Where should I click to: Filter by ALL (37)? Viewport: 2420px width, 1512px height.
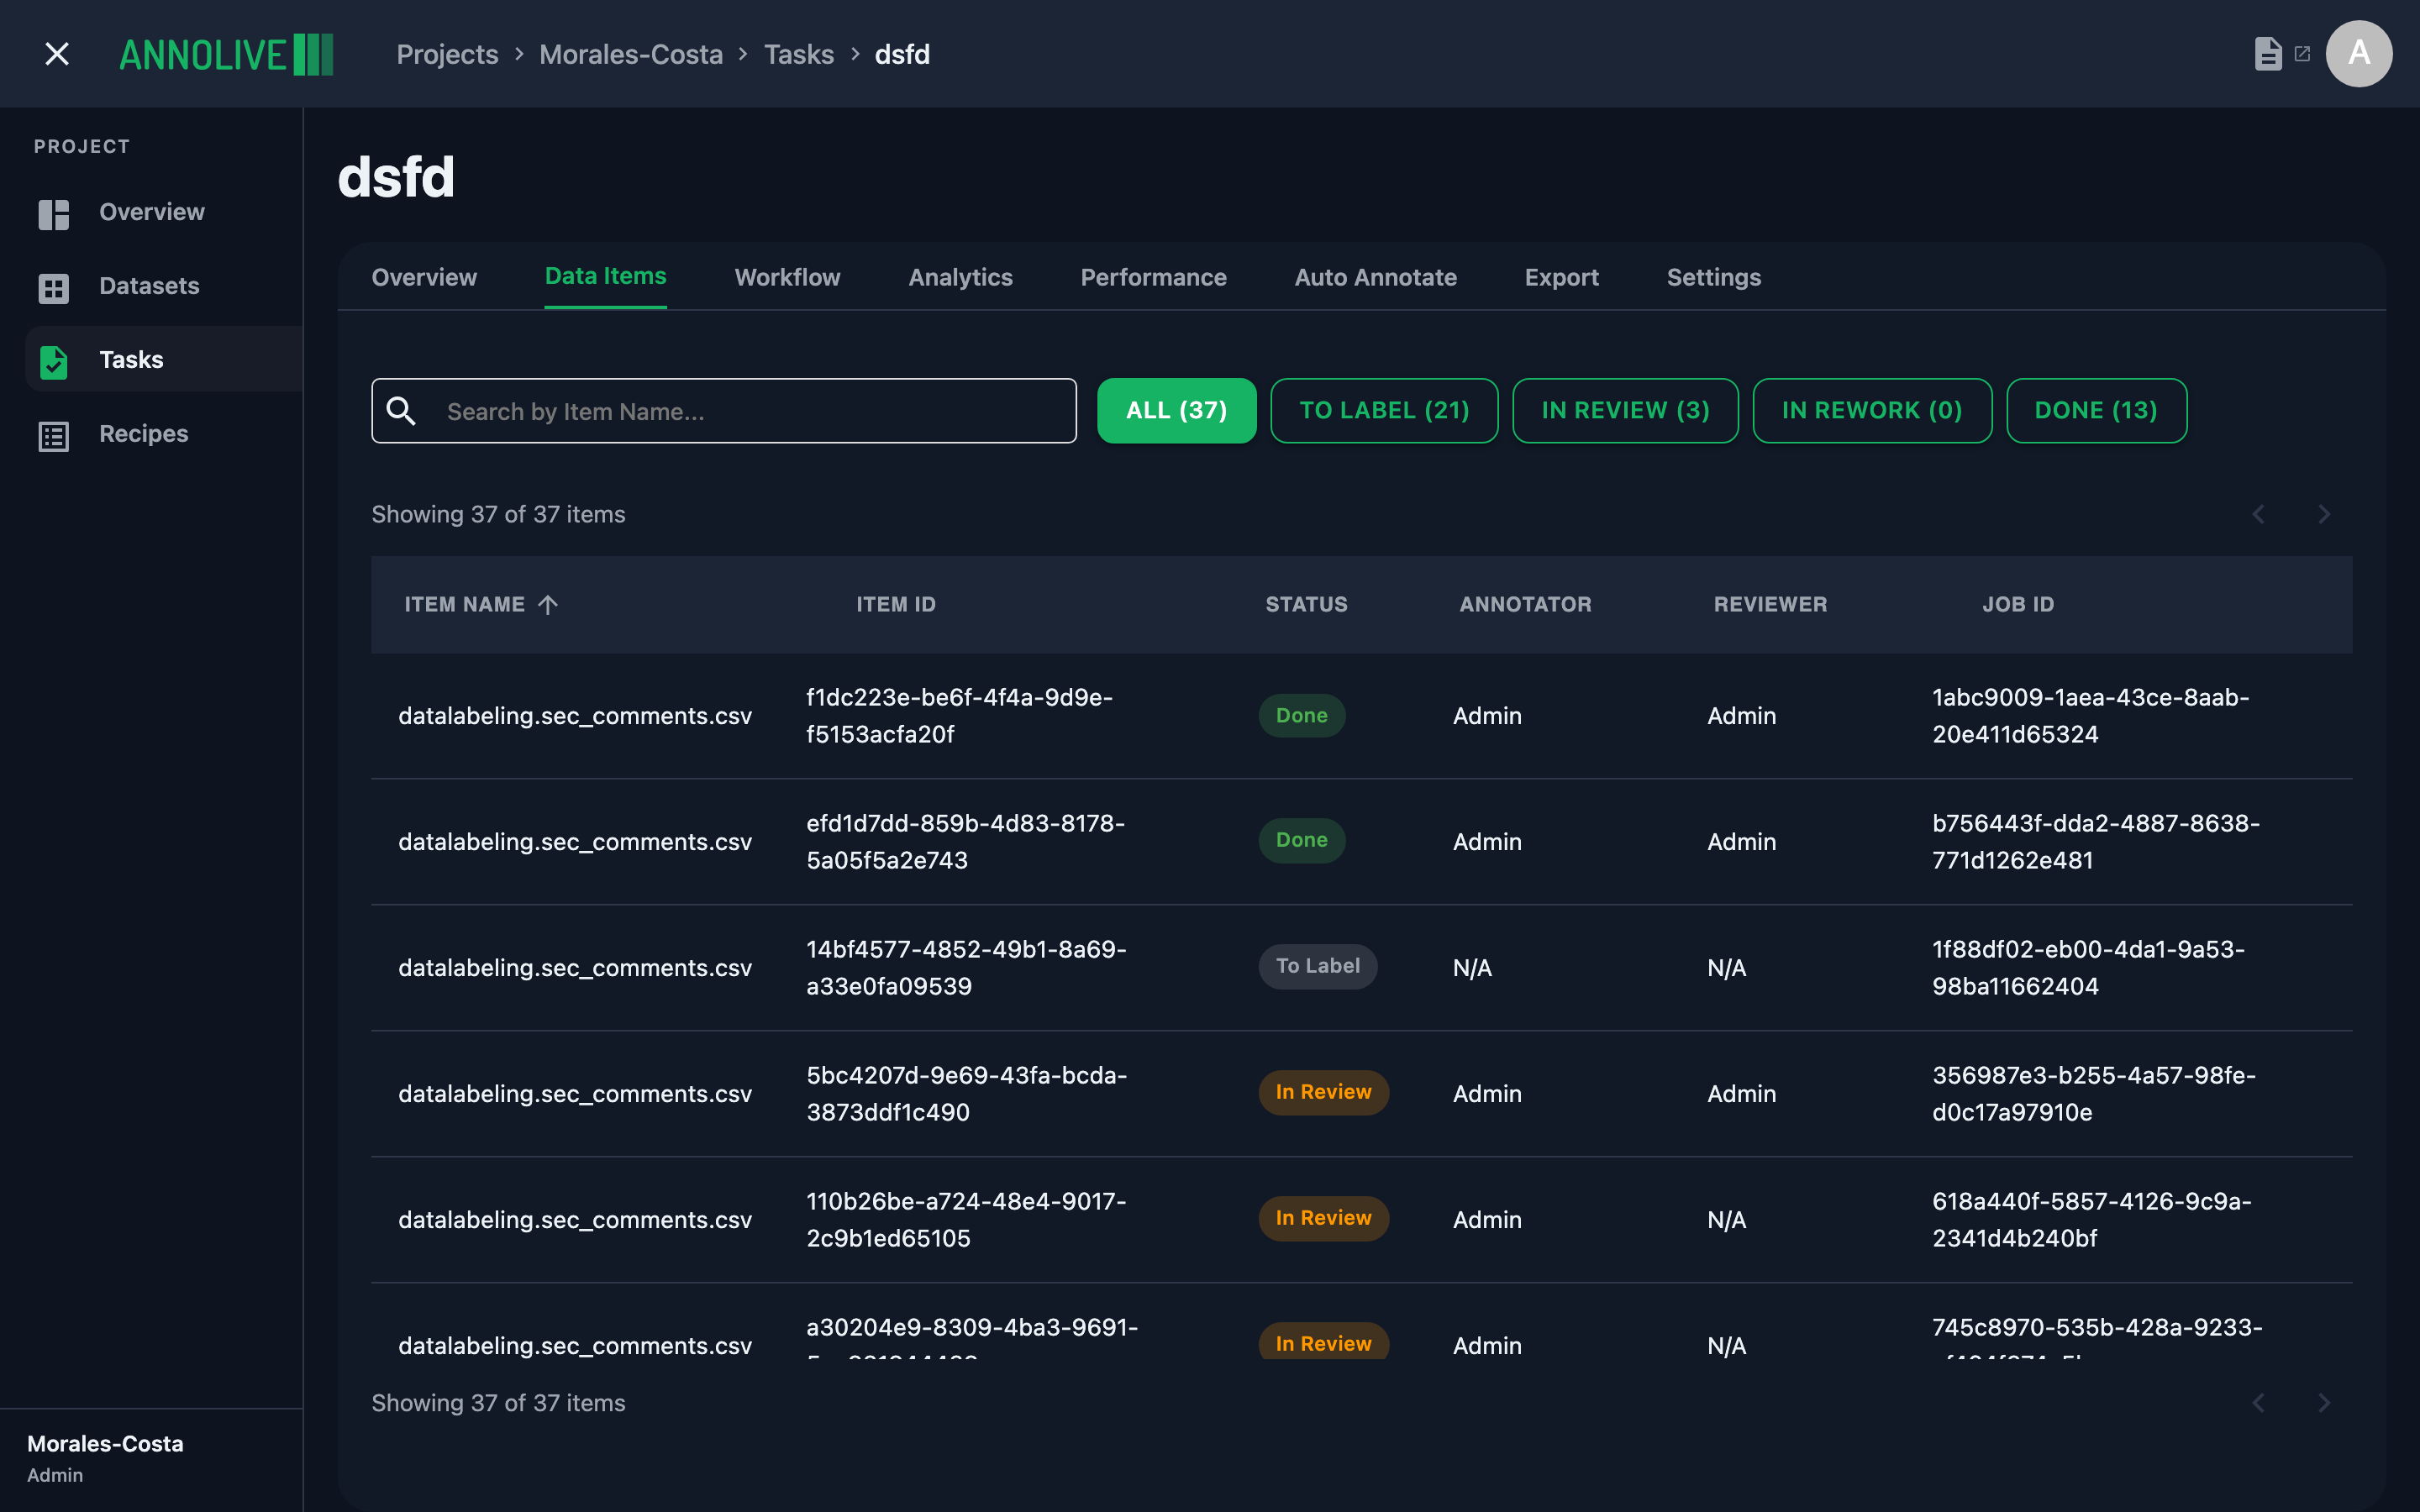click(x=1177, y=411)
